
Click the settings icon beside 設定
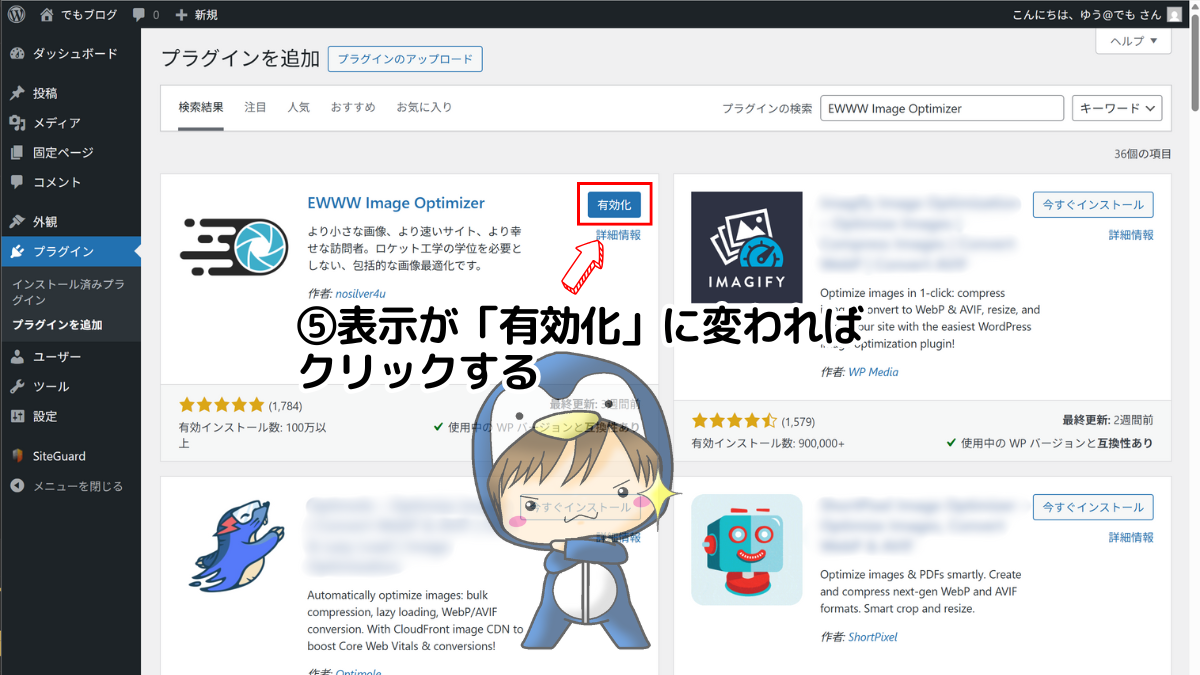point(17,416)
